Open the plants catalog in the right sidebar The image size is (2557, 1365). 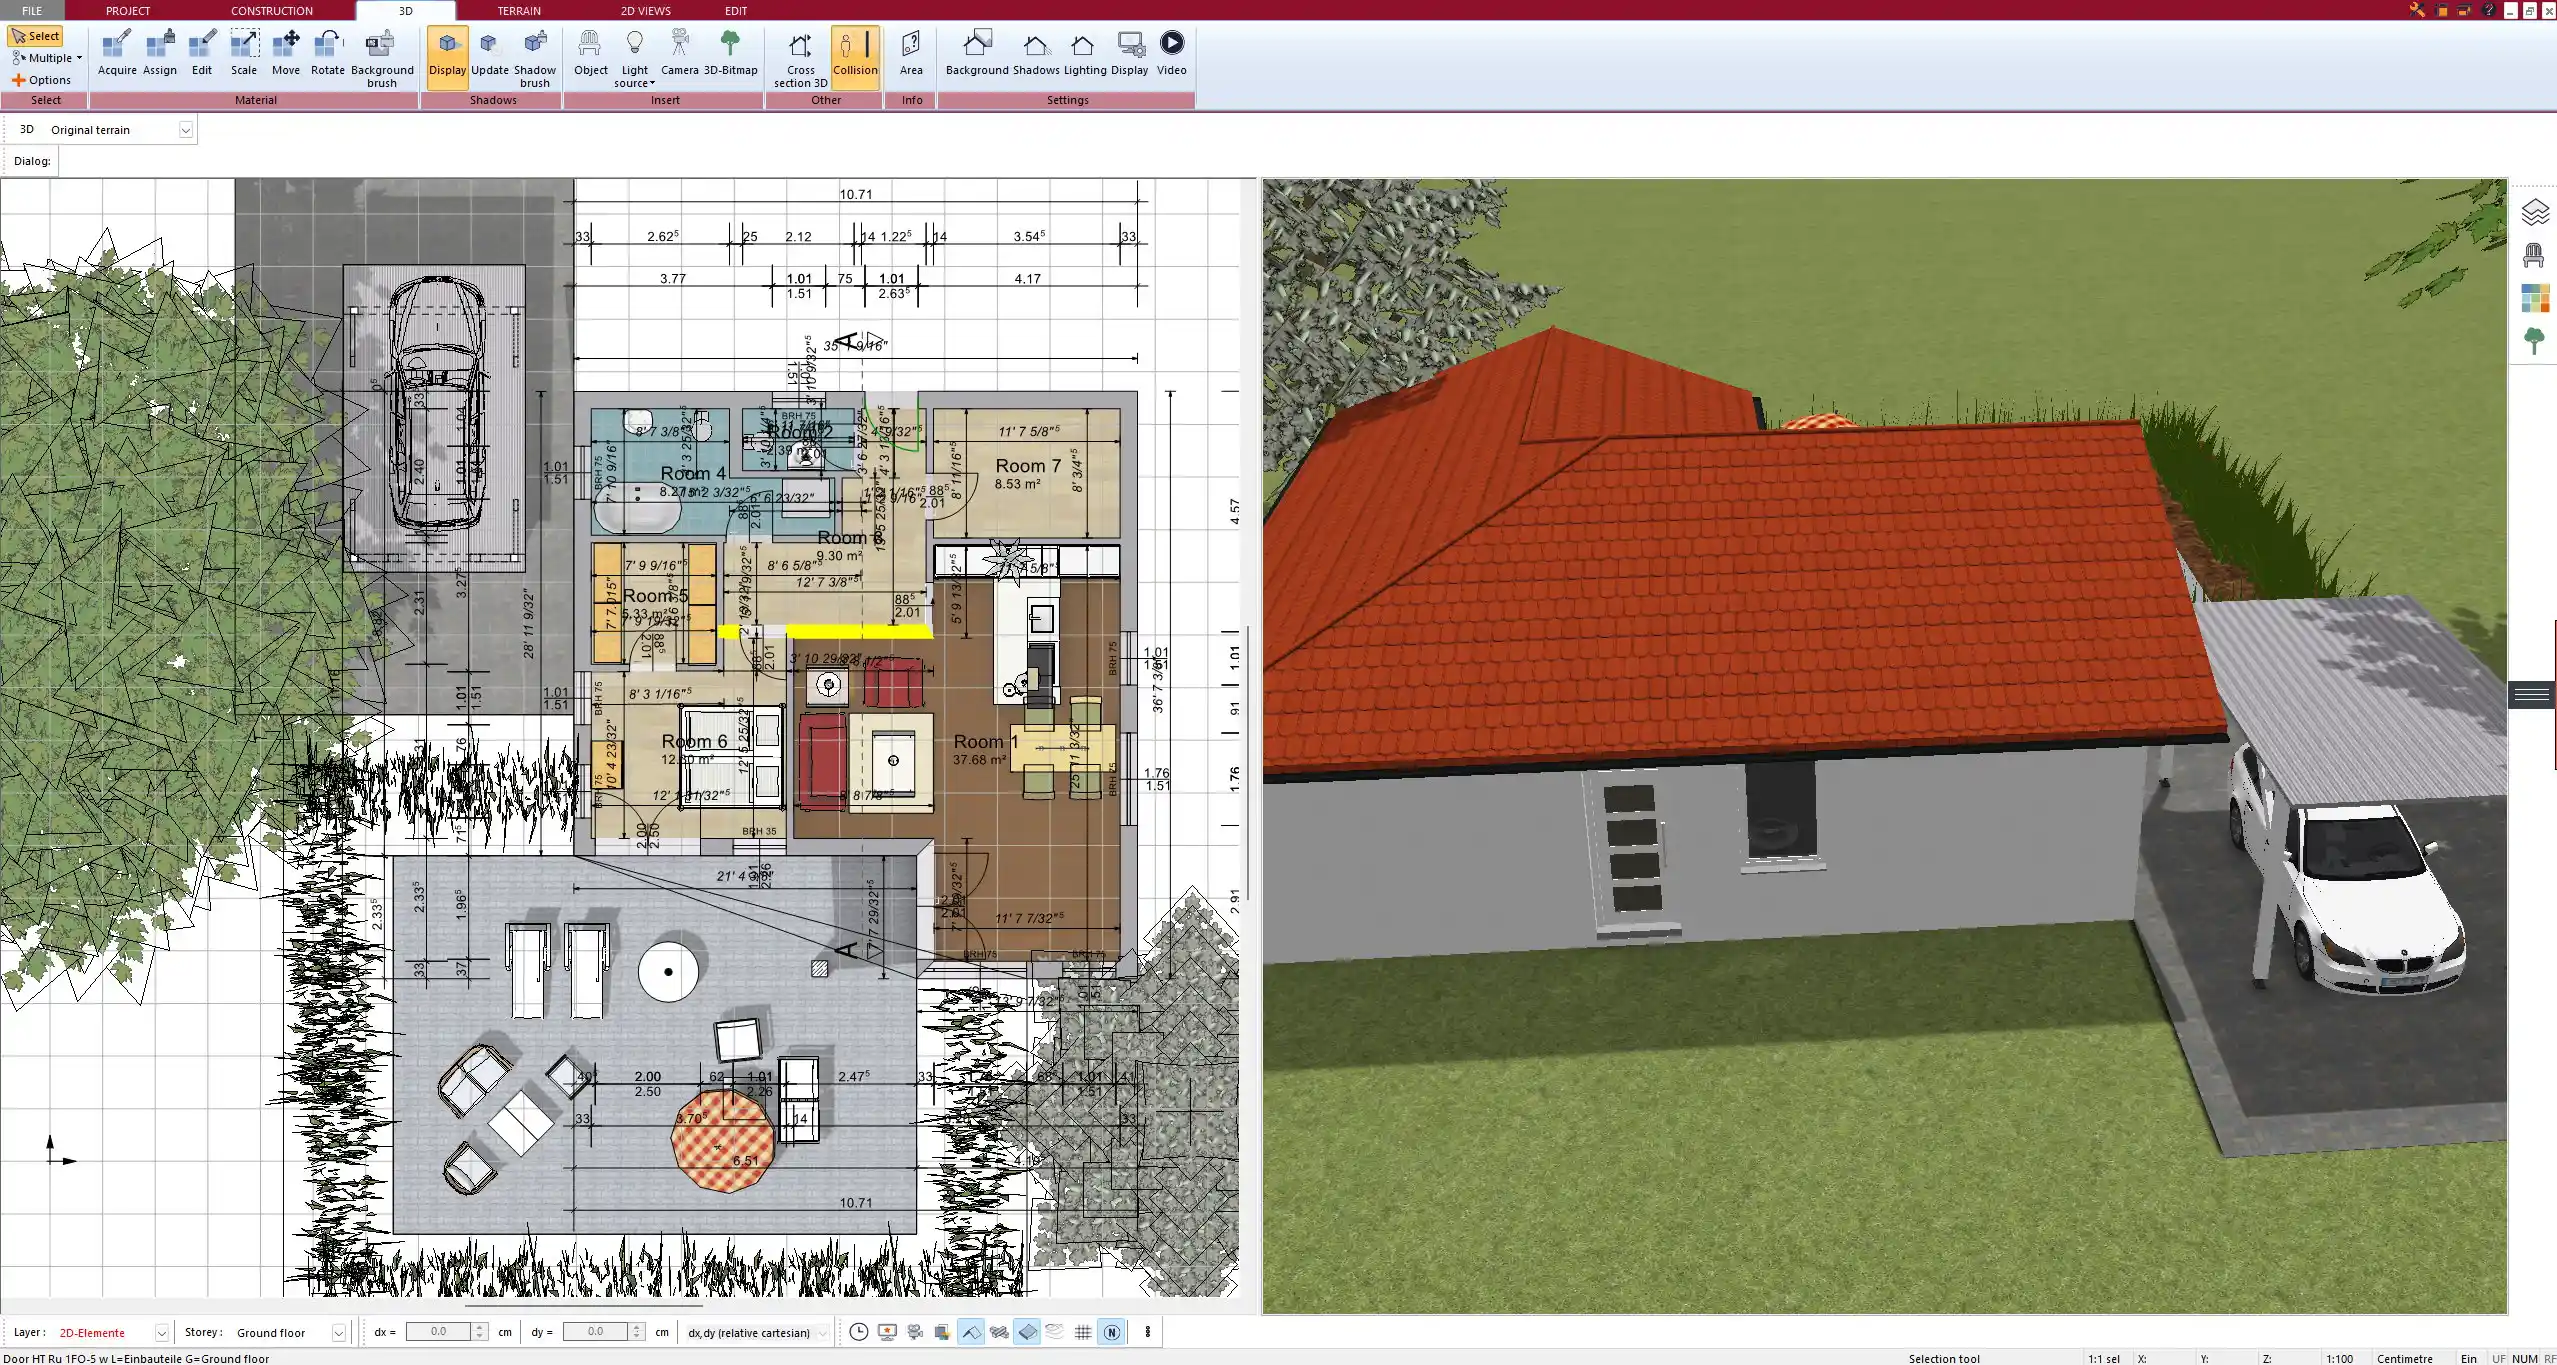[2536, 340]
